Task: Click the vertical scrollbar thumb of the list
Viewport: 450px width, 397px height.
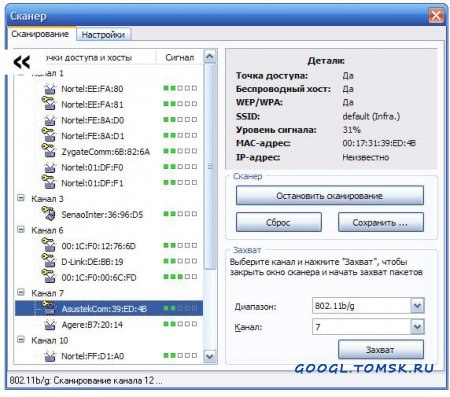Action: point(210,166)
